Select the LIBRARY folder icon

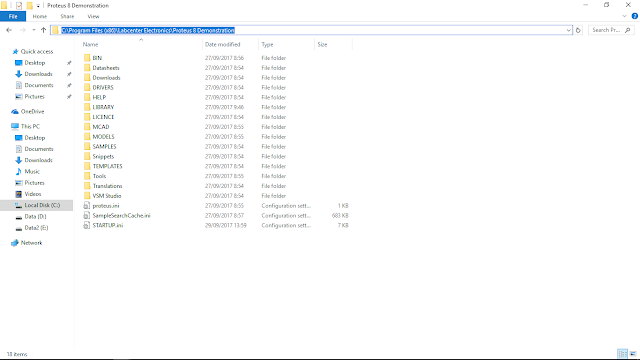(x=87, y=107)
